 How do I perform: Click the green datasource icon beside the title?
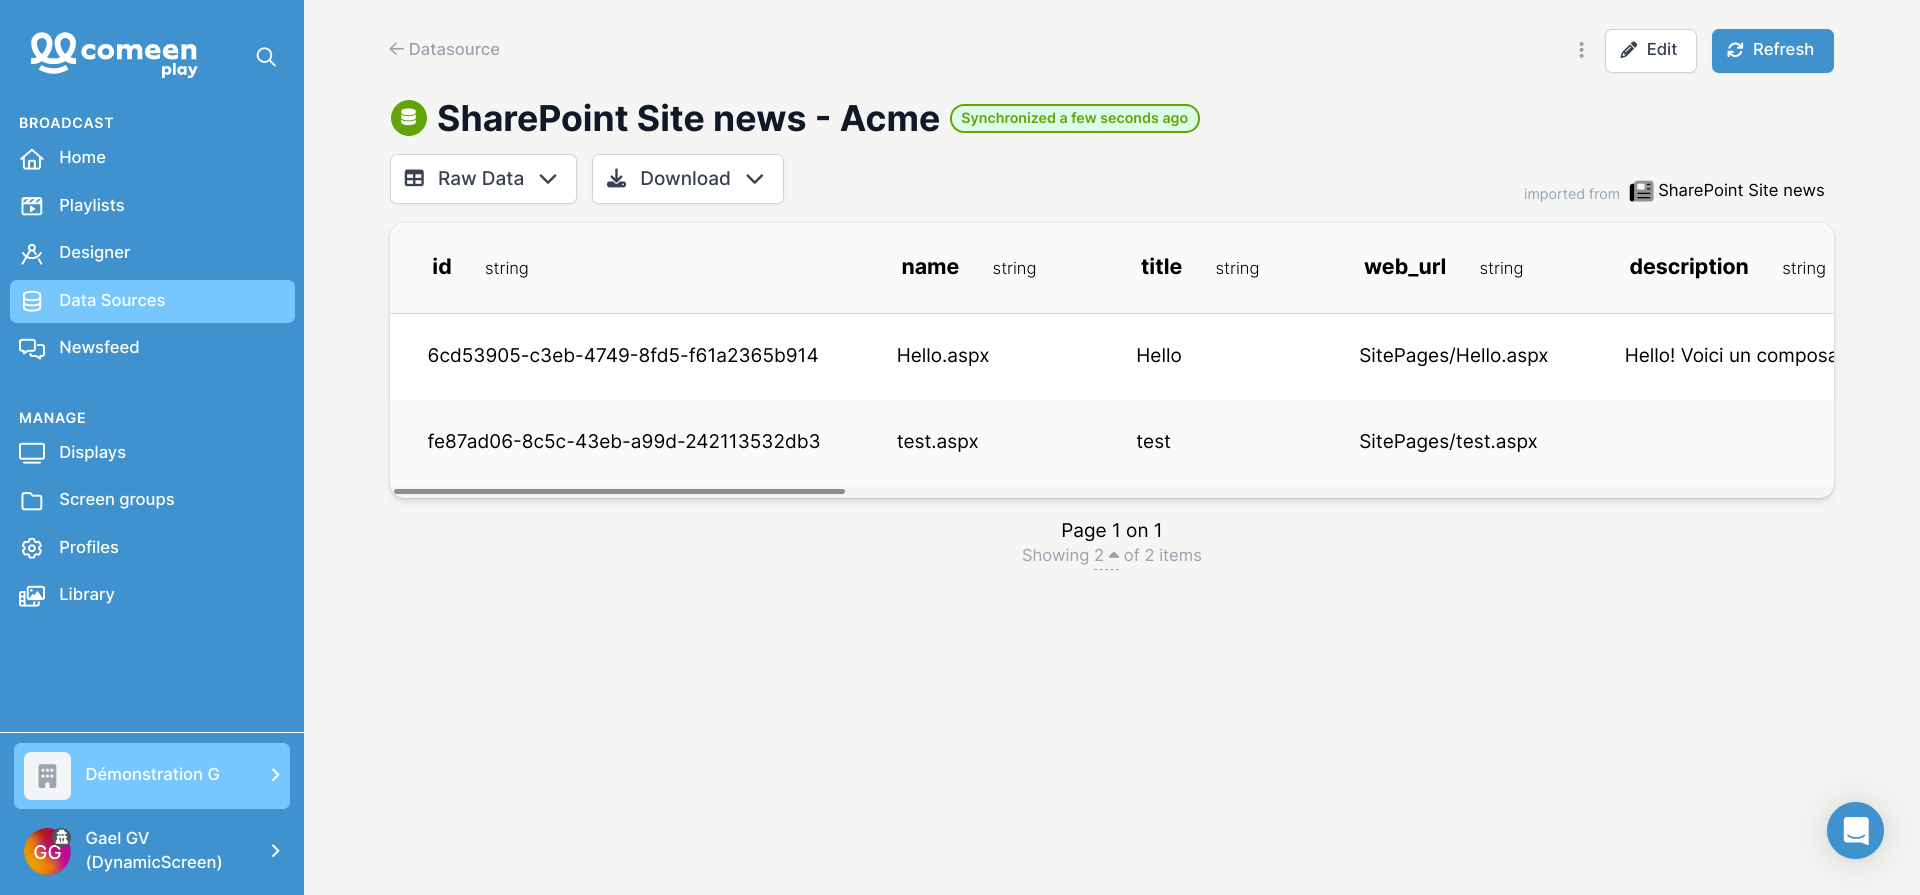408,118
